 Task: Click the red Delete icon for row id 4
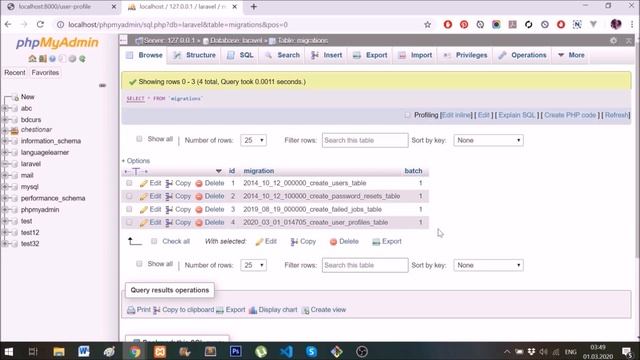[x=199, y=223]
